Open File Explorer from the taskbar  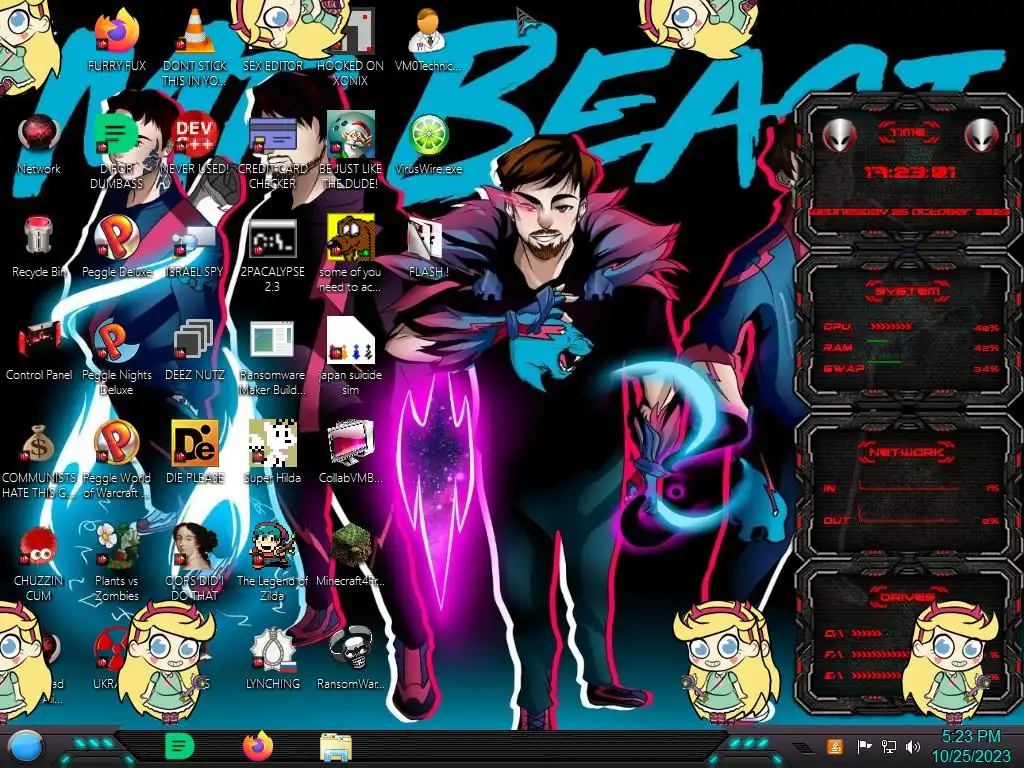[x=336, y=747]
